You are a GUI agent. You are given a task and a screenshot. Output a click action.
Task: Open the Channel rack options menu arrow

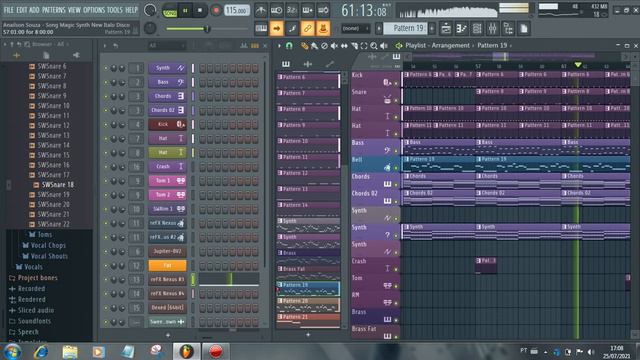click(x=105, y=46)
